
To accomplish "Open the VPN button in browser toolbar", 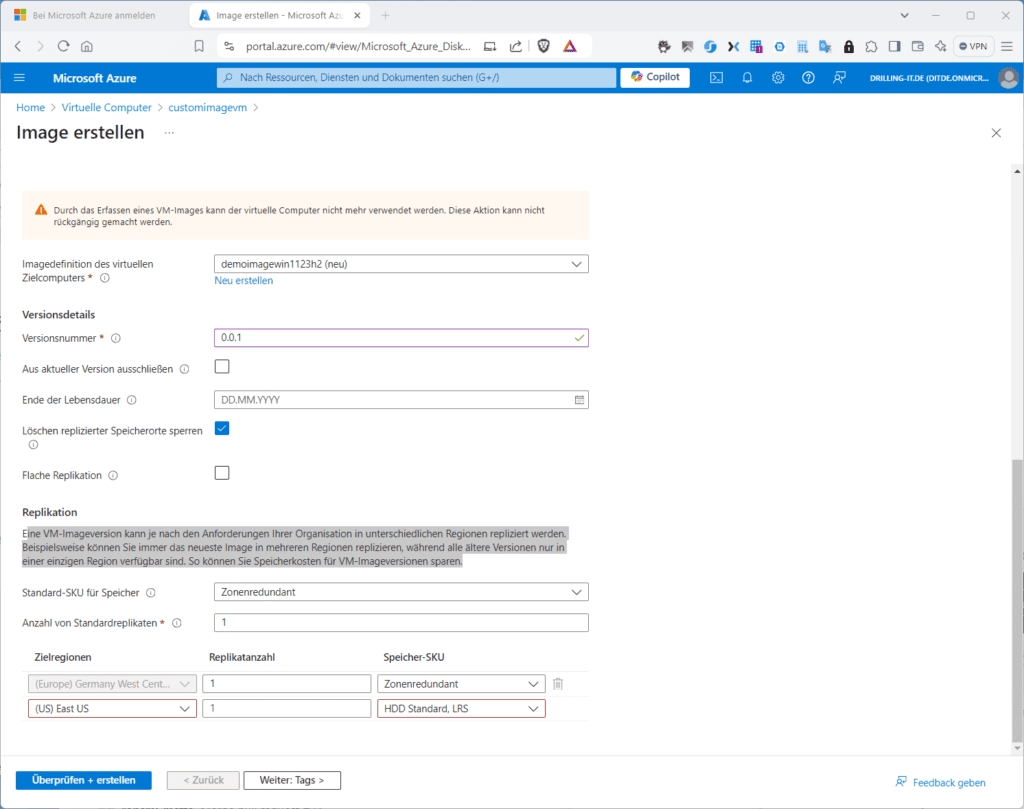I will coord(973,46).
